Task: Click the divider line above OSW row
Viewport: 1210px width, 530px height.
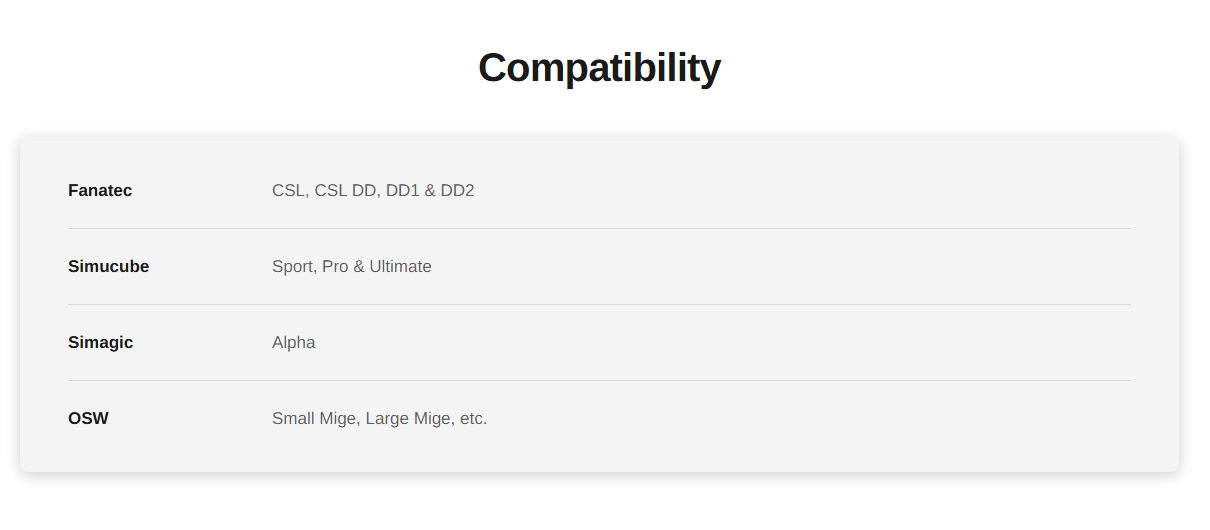Action: [599, 380]
